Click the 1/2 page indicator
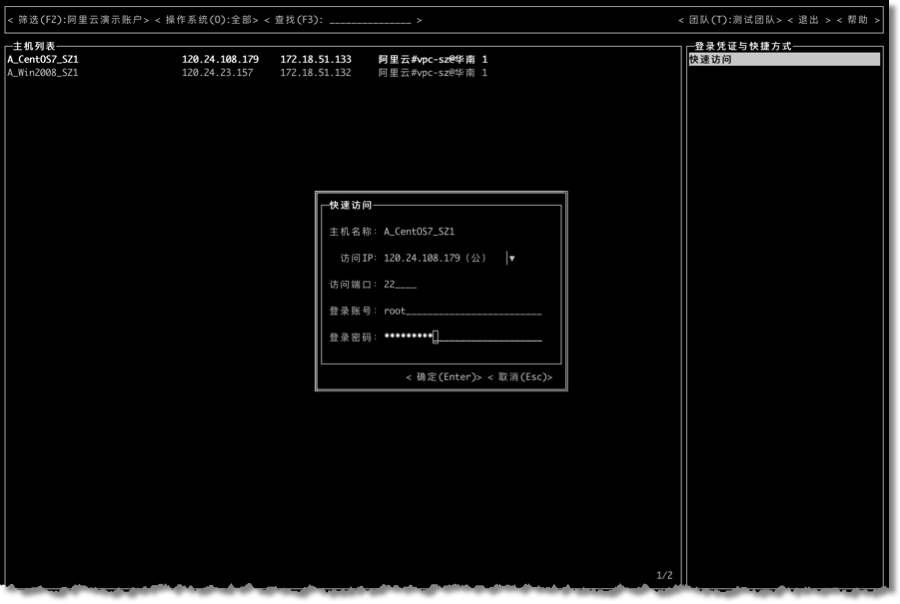 coord(665,575)
